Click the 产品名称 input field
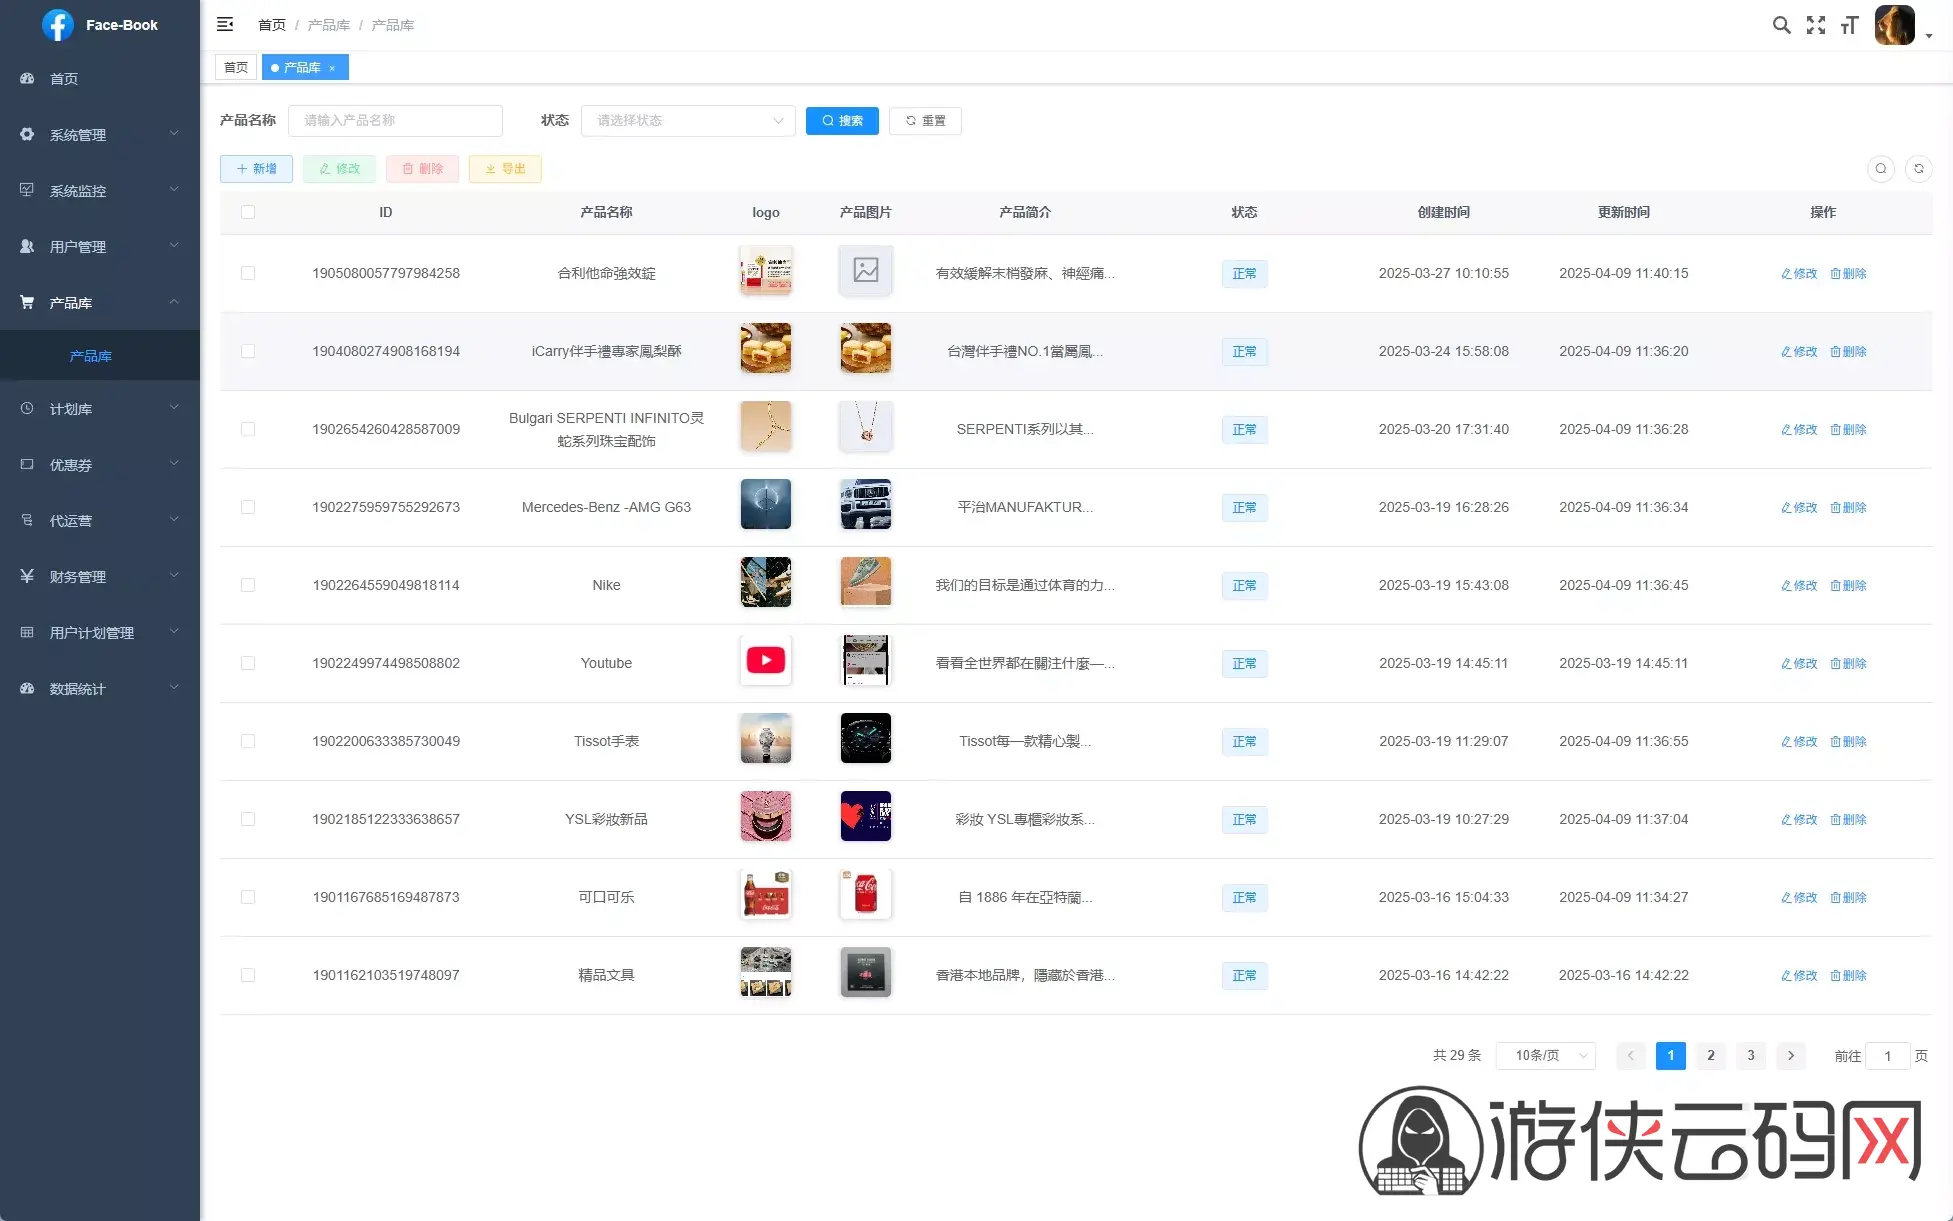The height and width of the screenshot is (1221, 1953). [x=395, y=121]
